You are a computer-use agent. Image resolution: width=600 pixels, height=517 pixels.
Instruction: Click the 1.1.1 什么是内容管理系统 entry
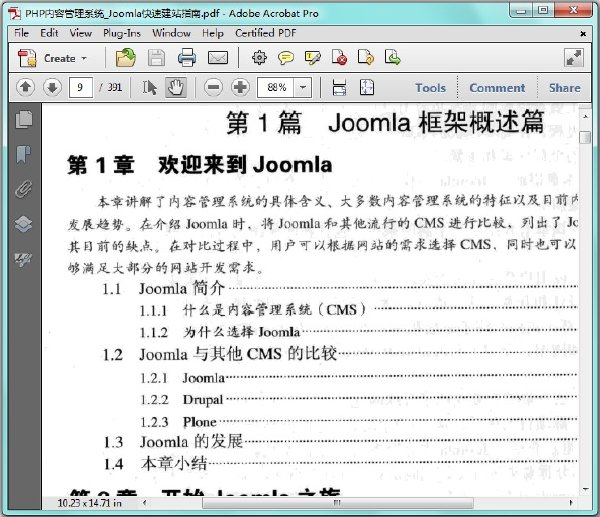tap(358, 310)
